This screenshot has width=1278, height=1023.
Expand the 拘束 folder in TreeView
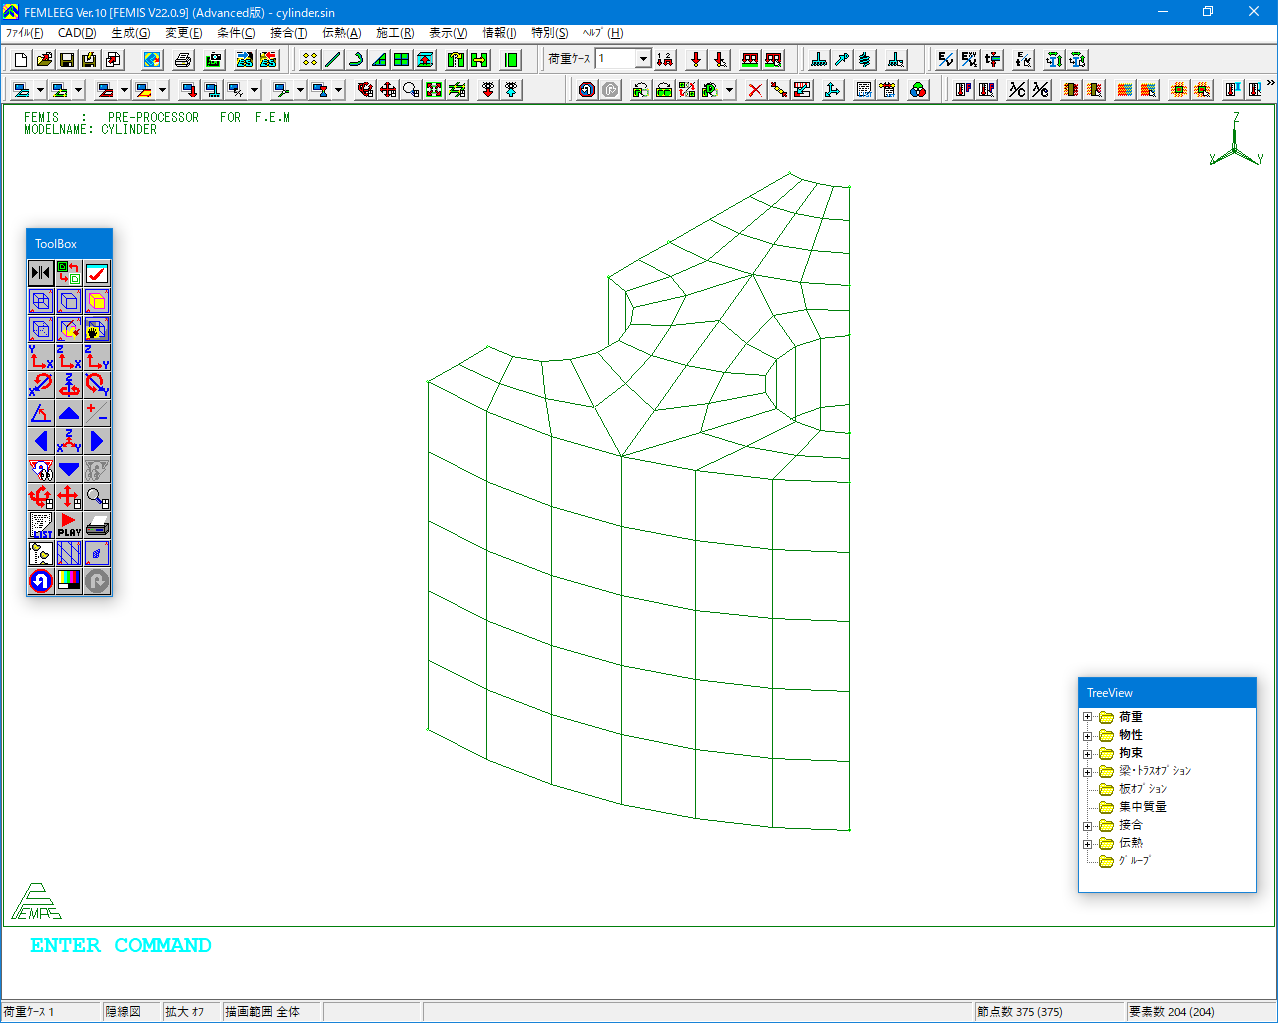click(x=1088, y=753)
